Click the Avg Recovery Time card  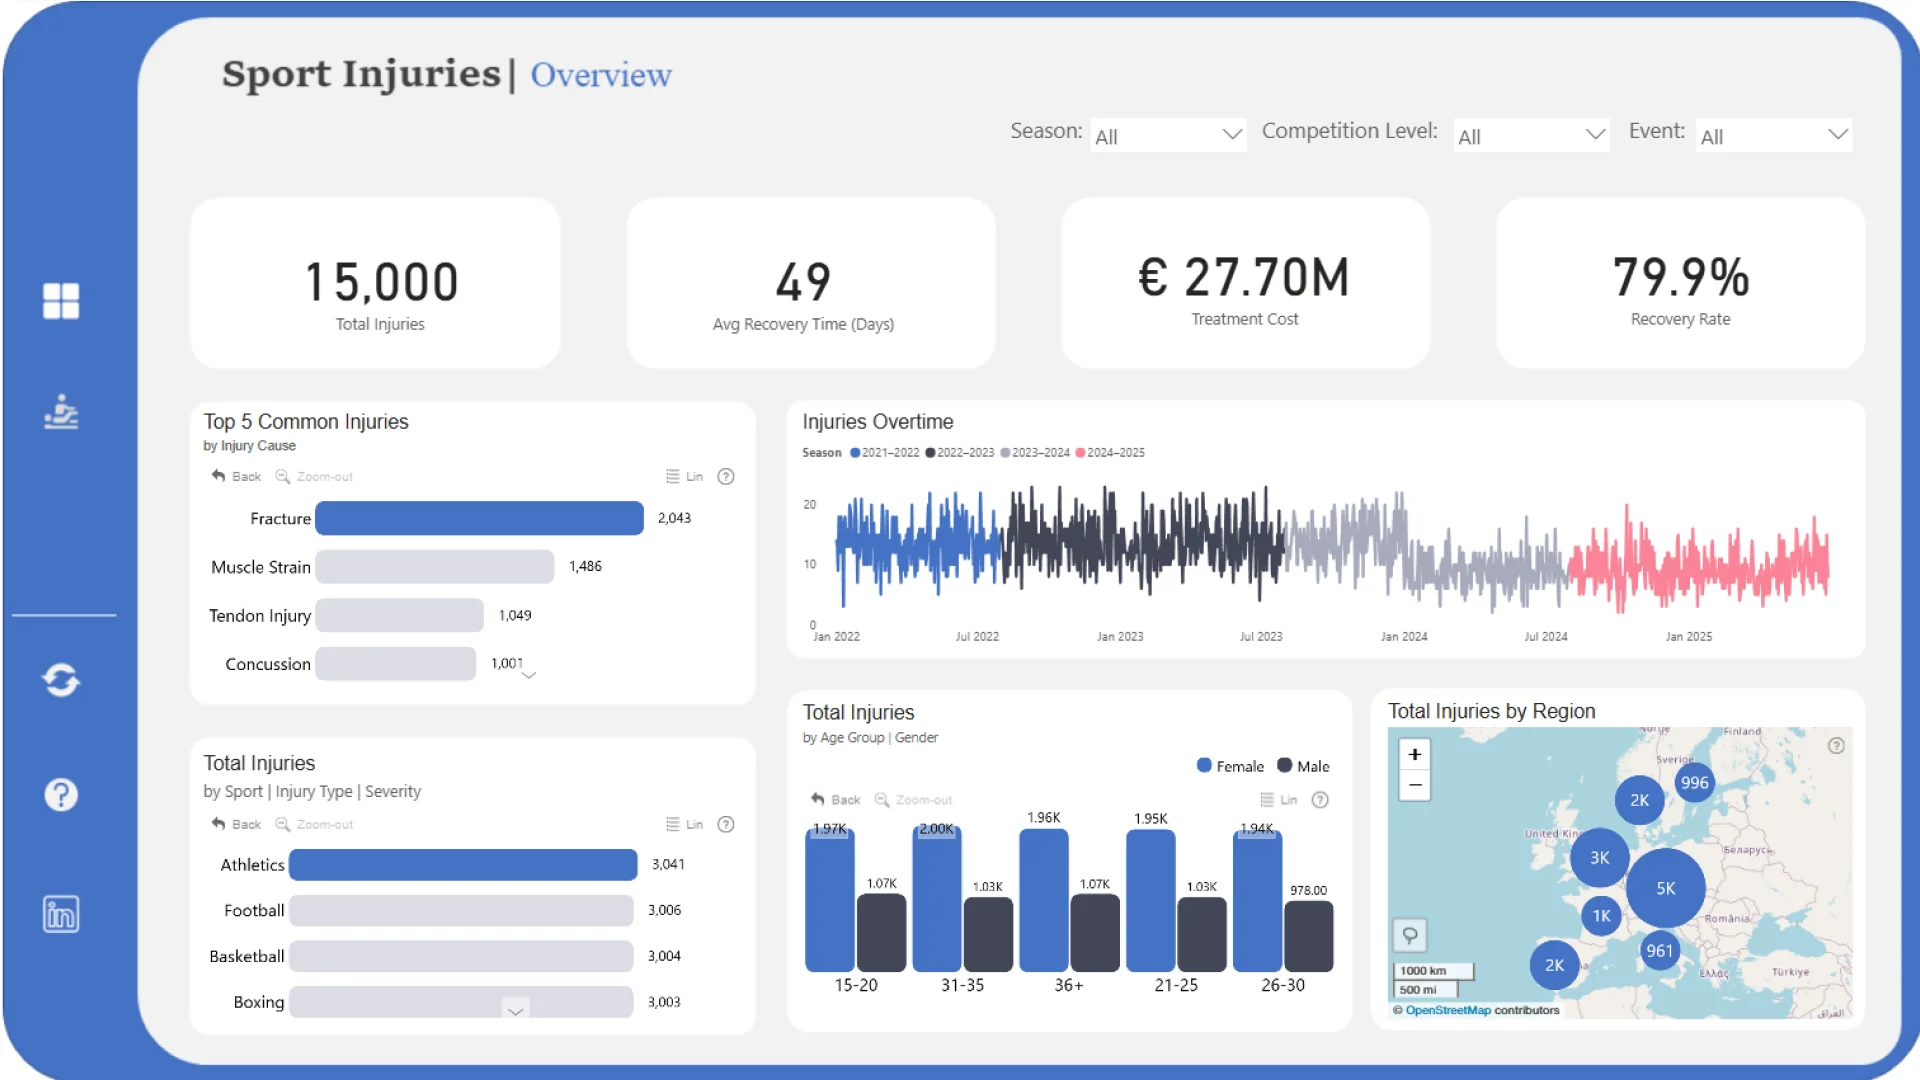[x=811, y=283]
